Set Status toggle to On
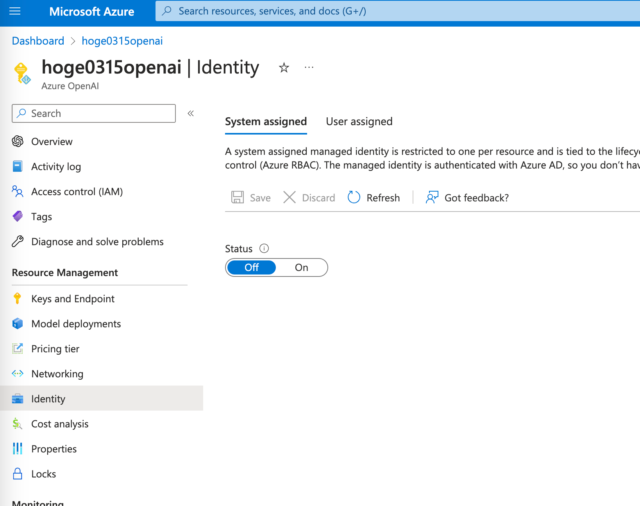 (x=301, y=268)
